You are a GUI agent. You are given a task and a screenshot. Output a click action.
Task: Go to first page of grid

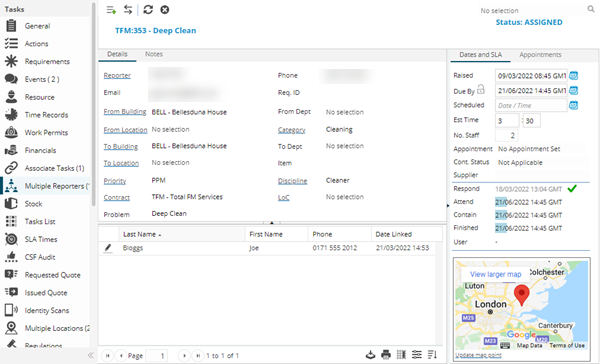108,356
